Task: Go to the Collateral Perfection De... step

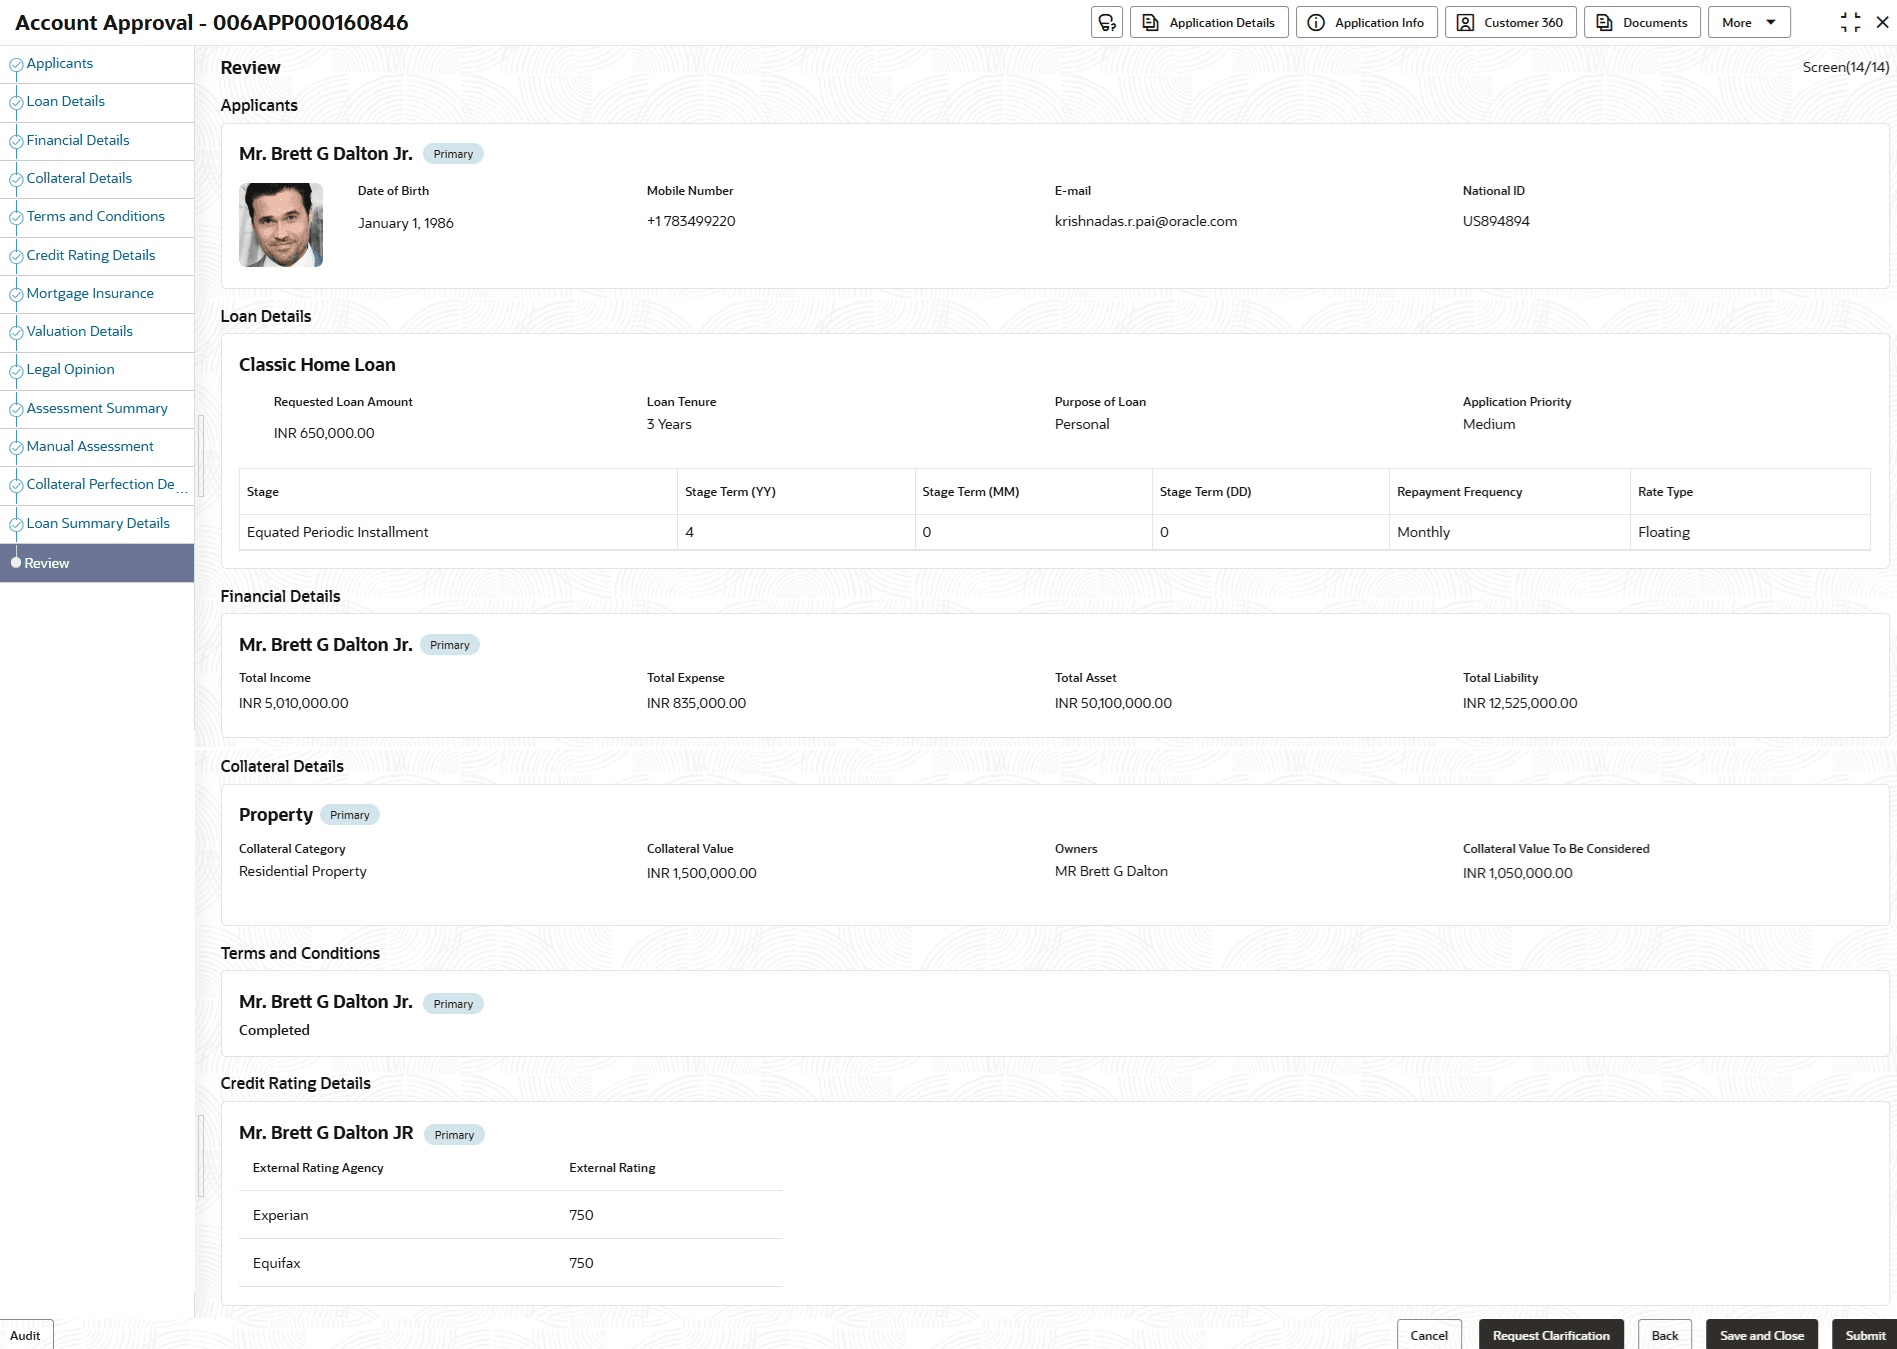Action: click(107, 484)
